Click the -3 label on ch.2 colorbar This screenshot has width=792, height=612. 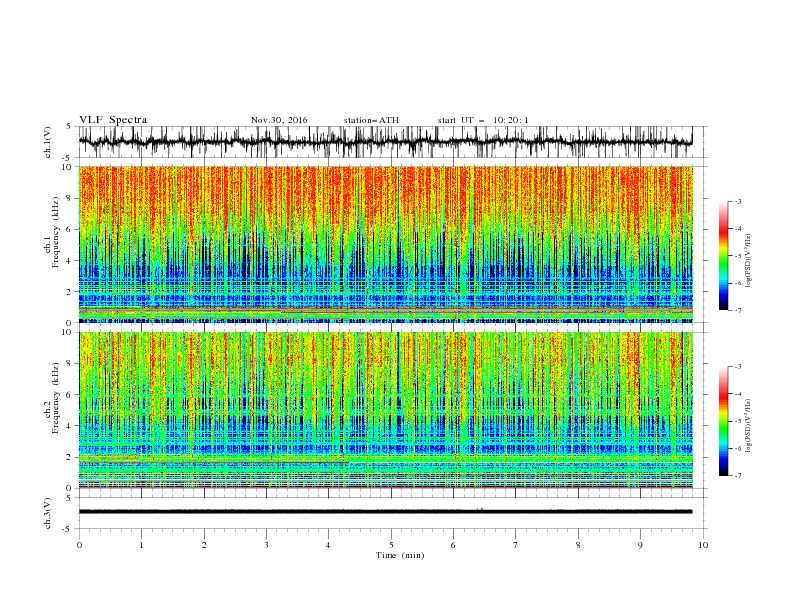[x=738, y=367]
